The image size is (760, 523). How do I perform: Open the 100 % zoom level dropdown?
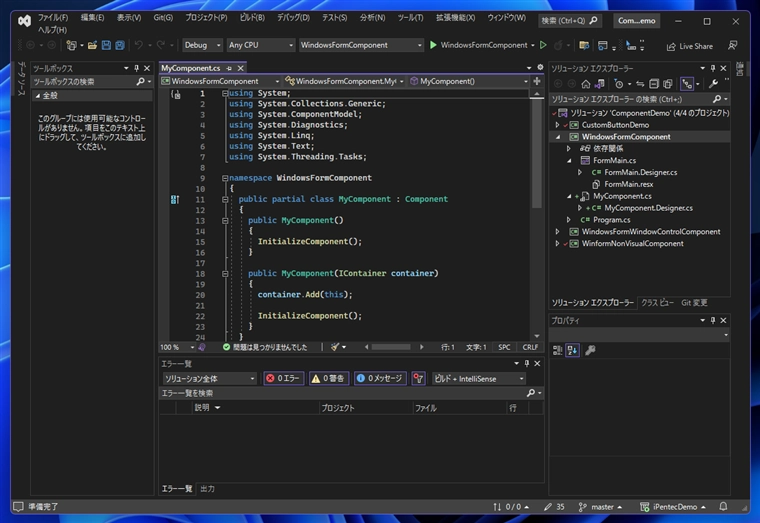point(177,347)
